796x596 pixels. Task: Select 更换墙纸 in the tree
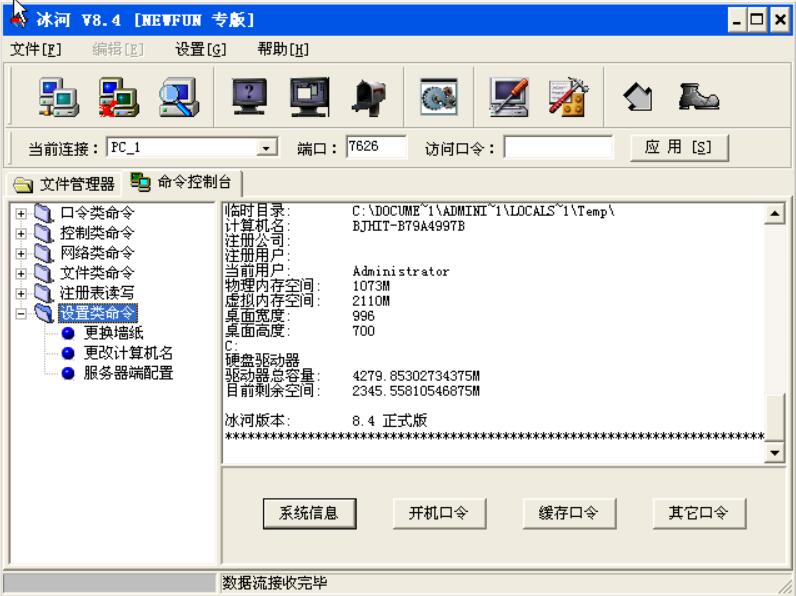(114, 333)
